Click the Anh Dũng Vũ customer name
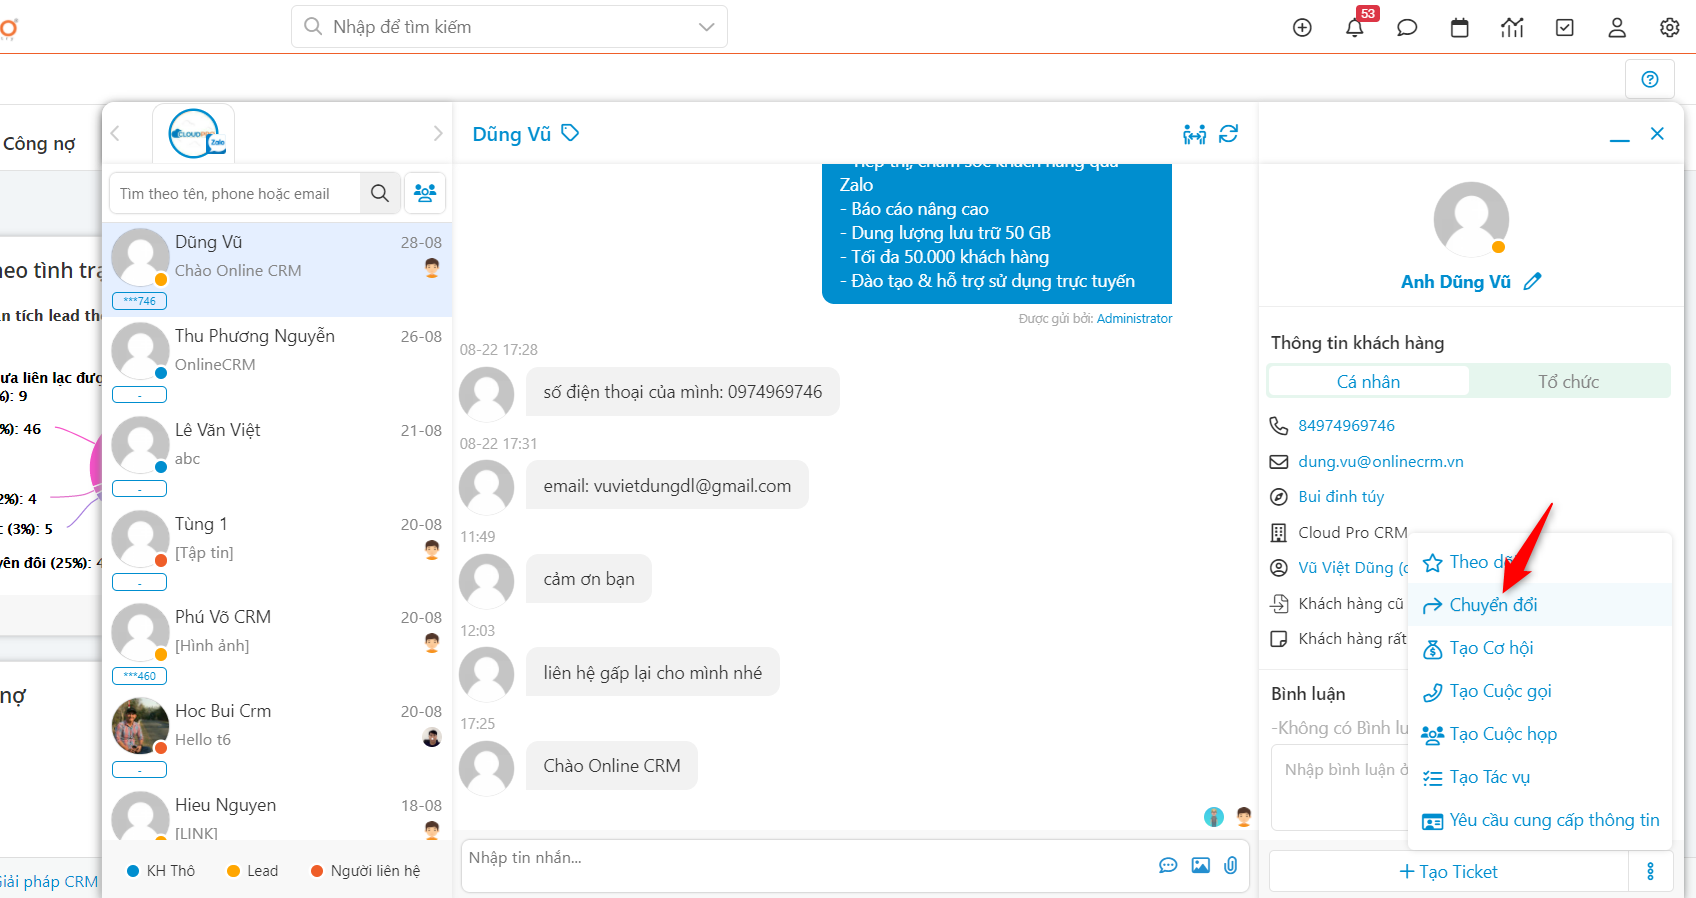 (x=1455, y=282)
